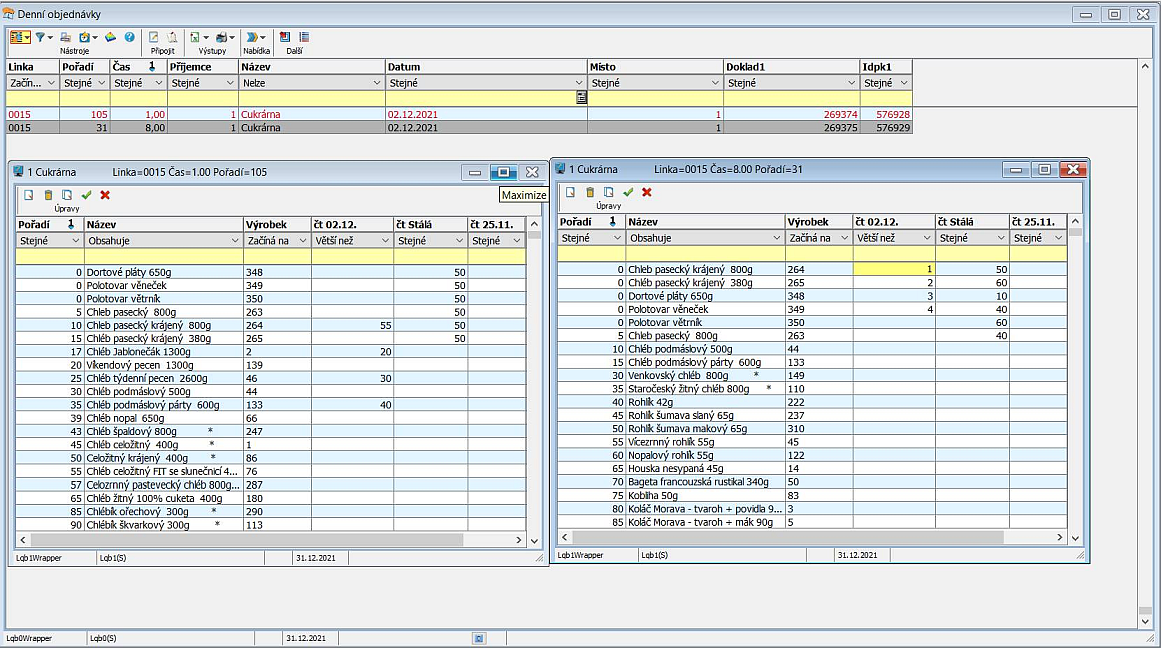Click the blue arrows Nabídka icon
1161x648 pixels.
click(252, 37)
